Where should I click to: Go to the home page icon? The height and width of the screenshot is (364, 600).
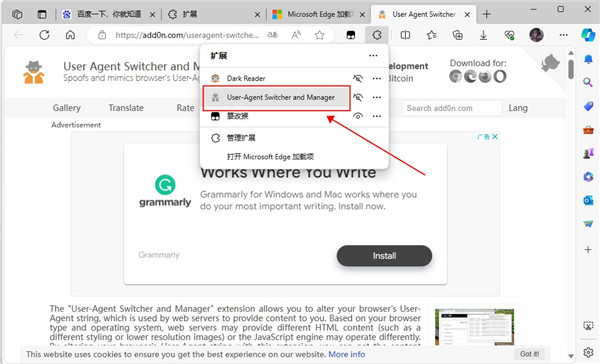[x=70, y=35]
